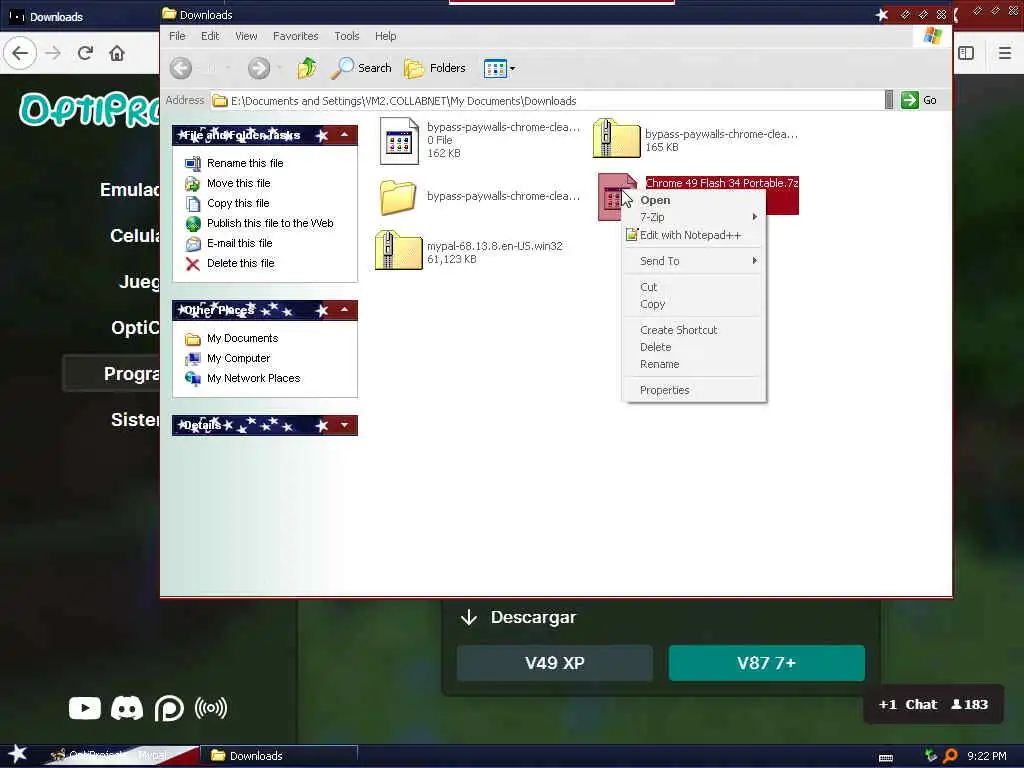The width and height of the screenshot is (1024, 768).
Task: Open the browser hamburger menu
Action: 1005,53
